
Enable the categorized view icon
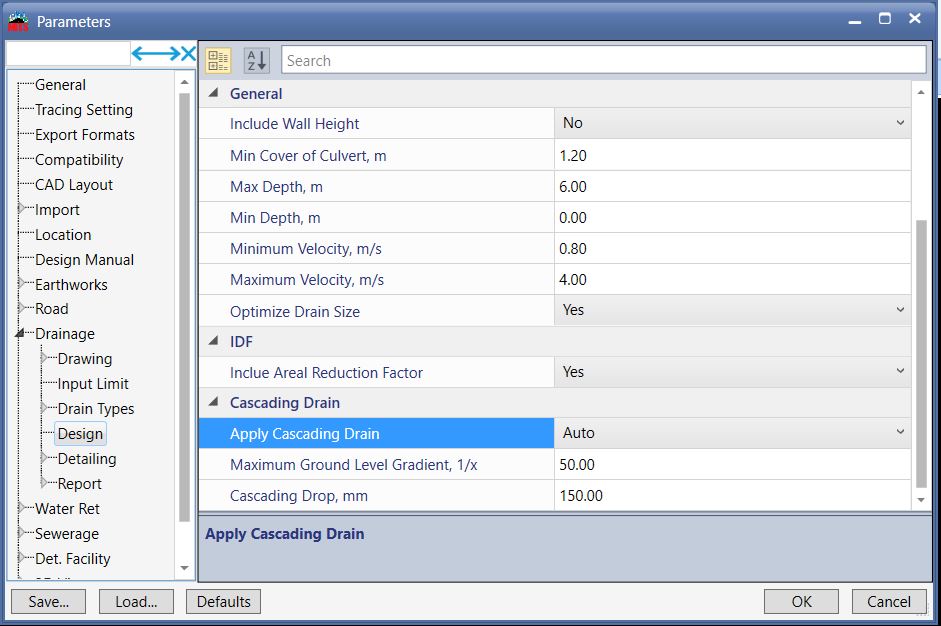point(217,59)
